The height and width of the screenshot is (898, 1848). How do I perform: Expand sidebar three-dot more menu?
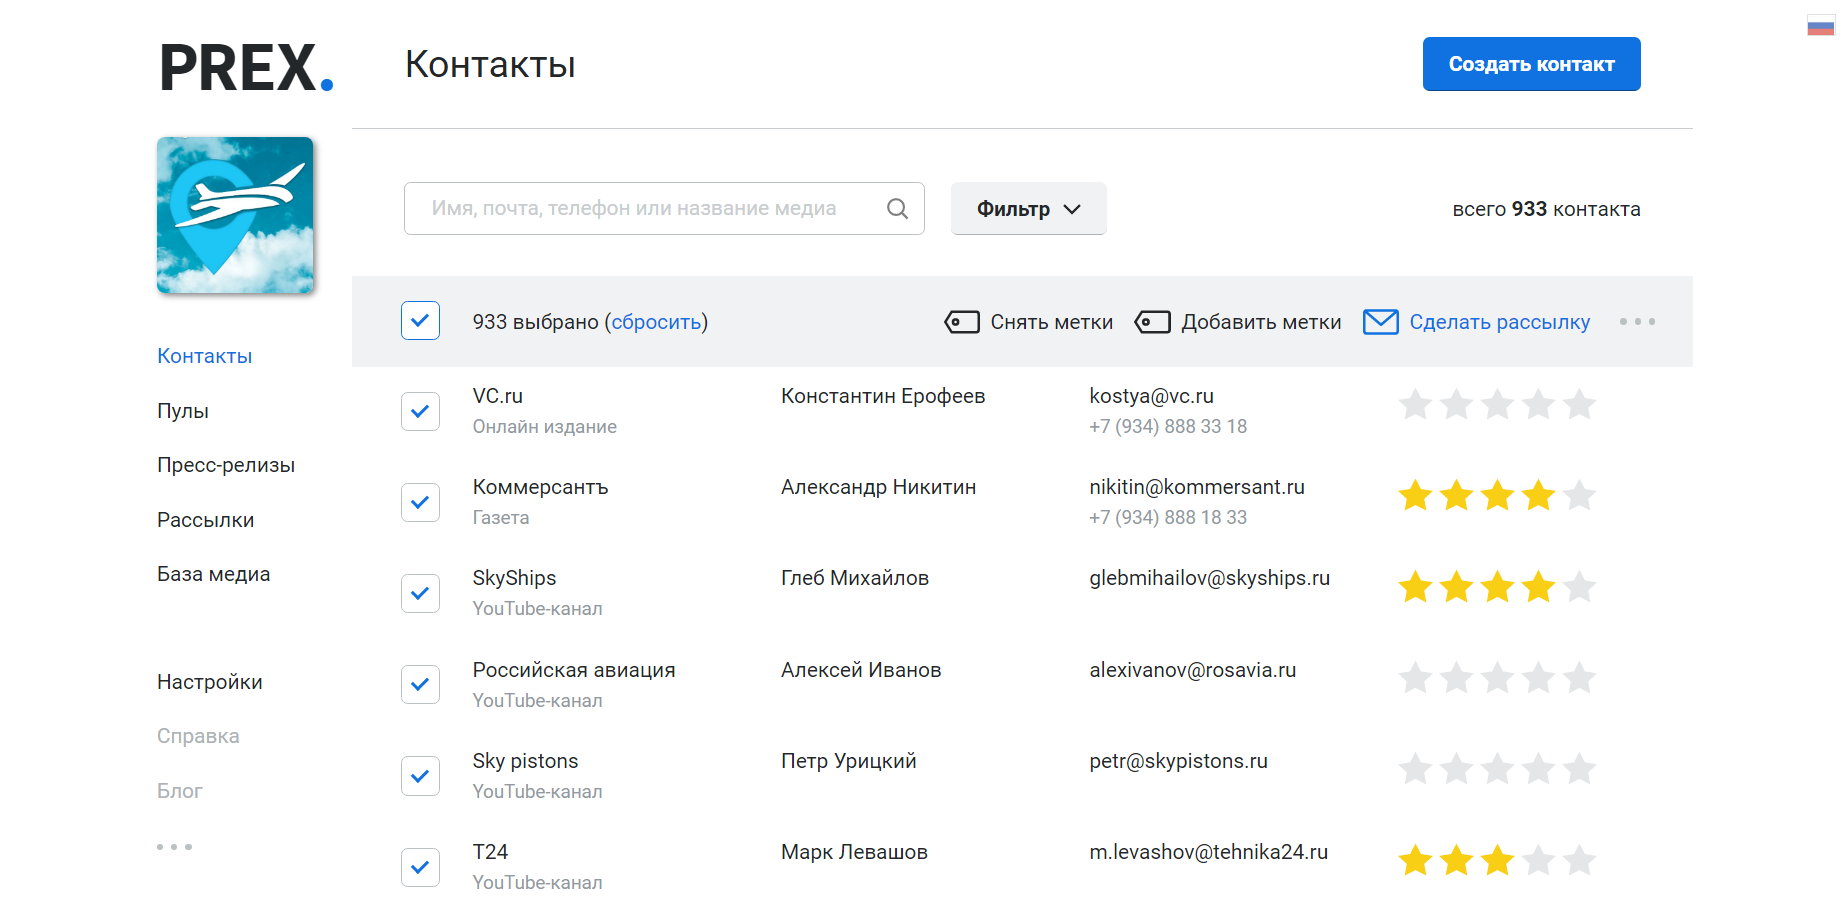[174, 847]
